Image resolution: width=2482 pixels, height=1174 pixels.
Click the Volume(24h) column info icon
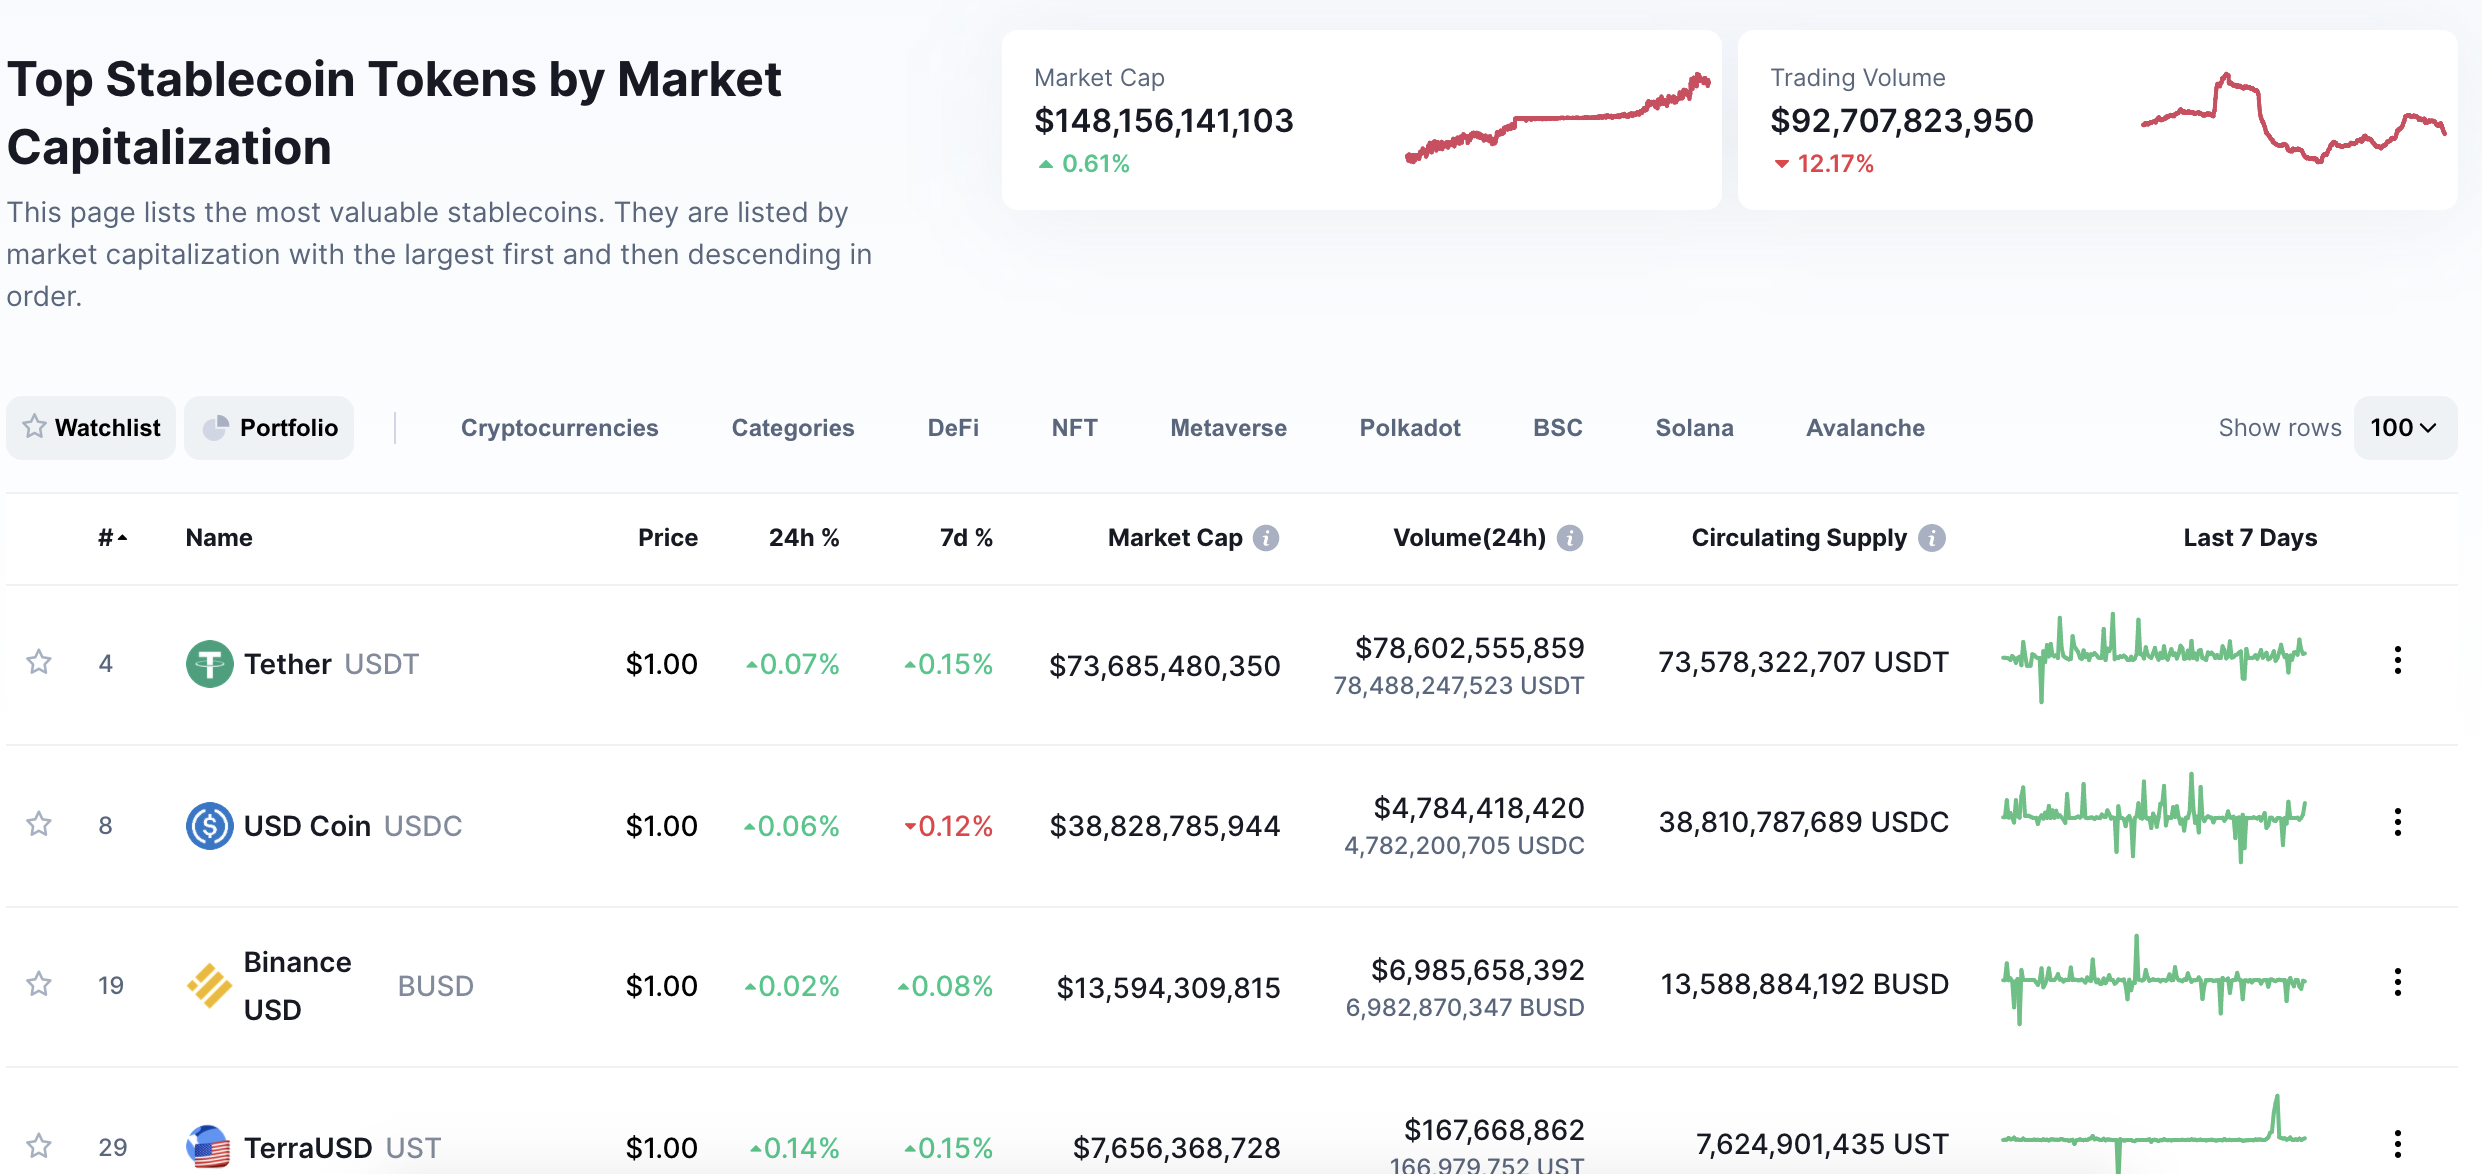click(x=1570, y=538)
